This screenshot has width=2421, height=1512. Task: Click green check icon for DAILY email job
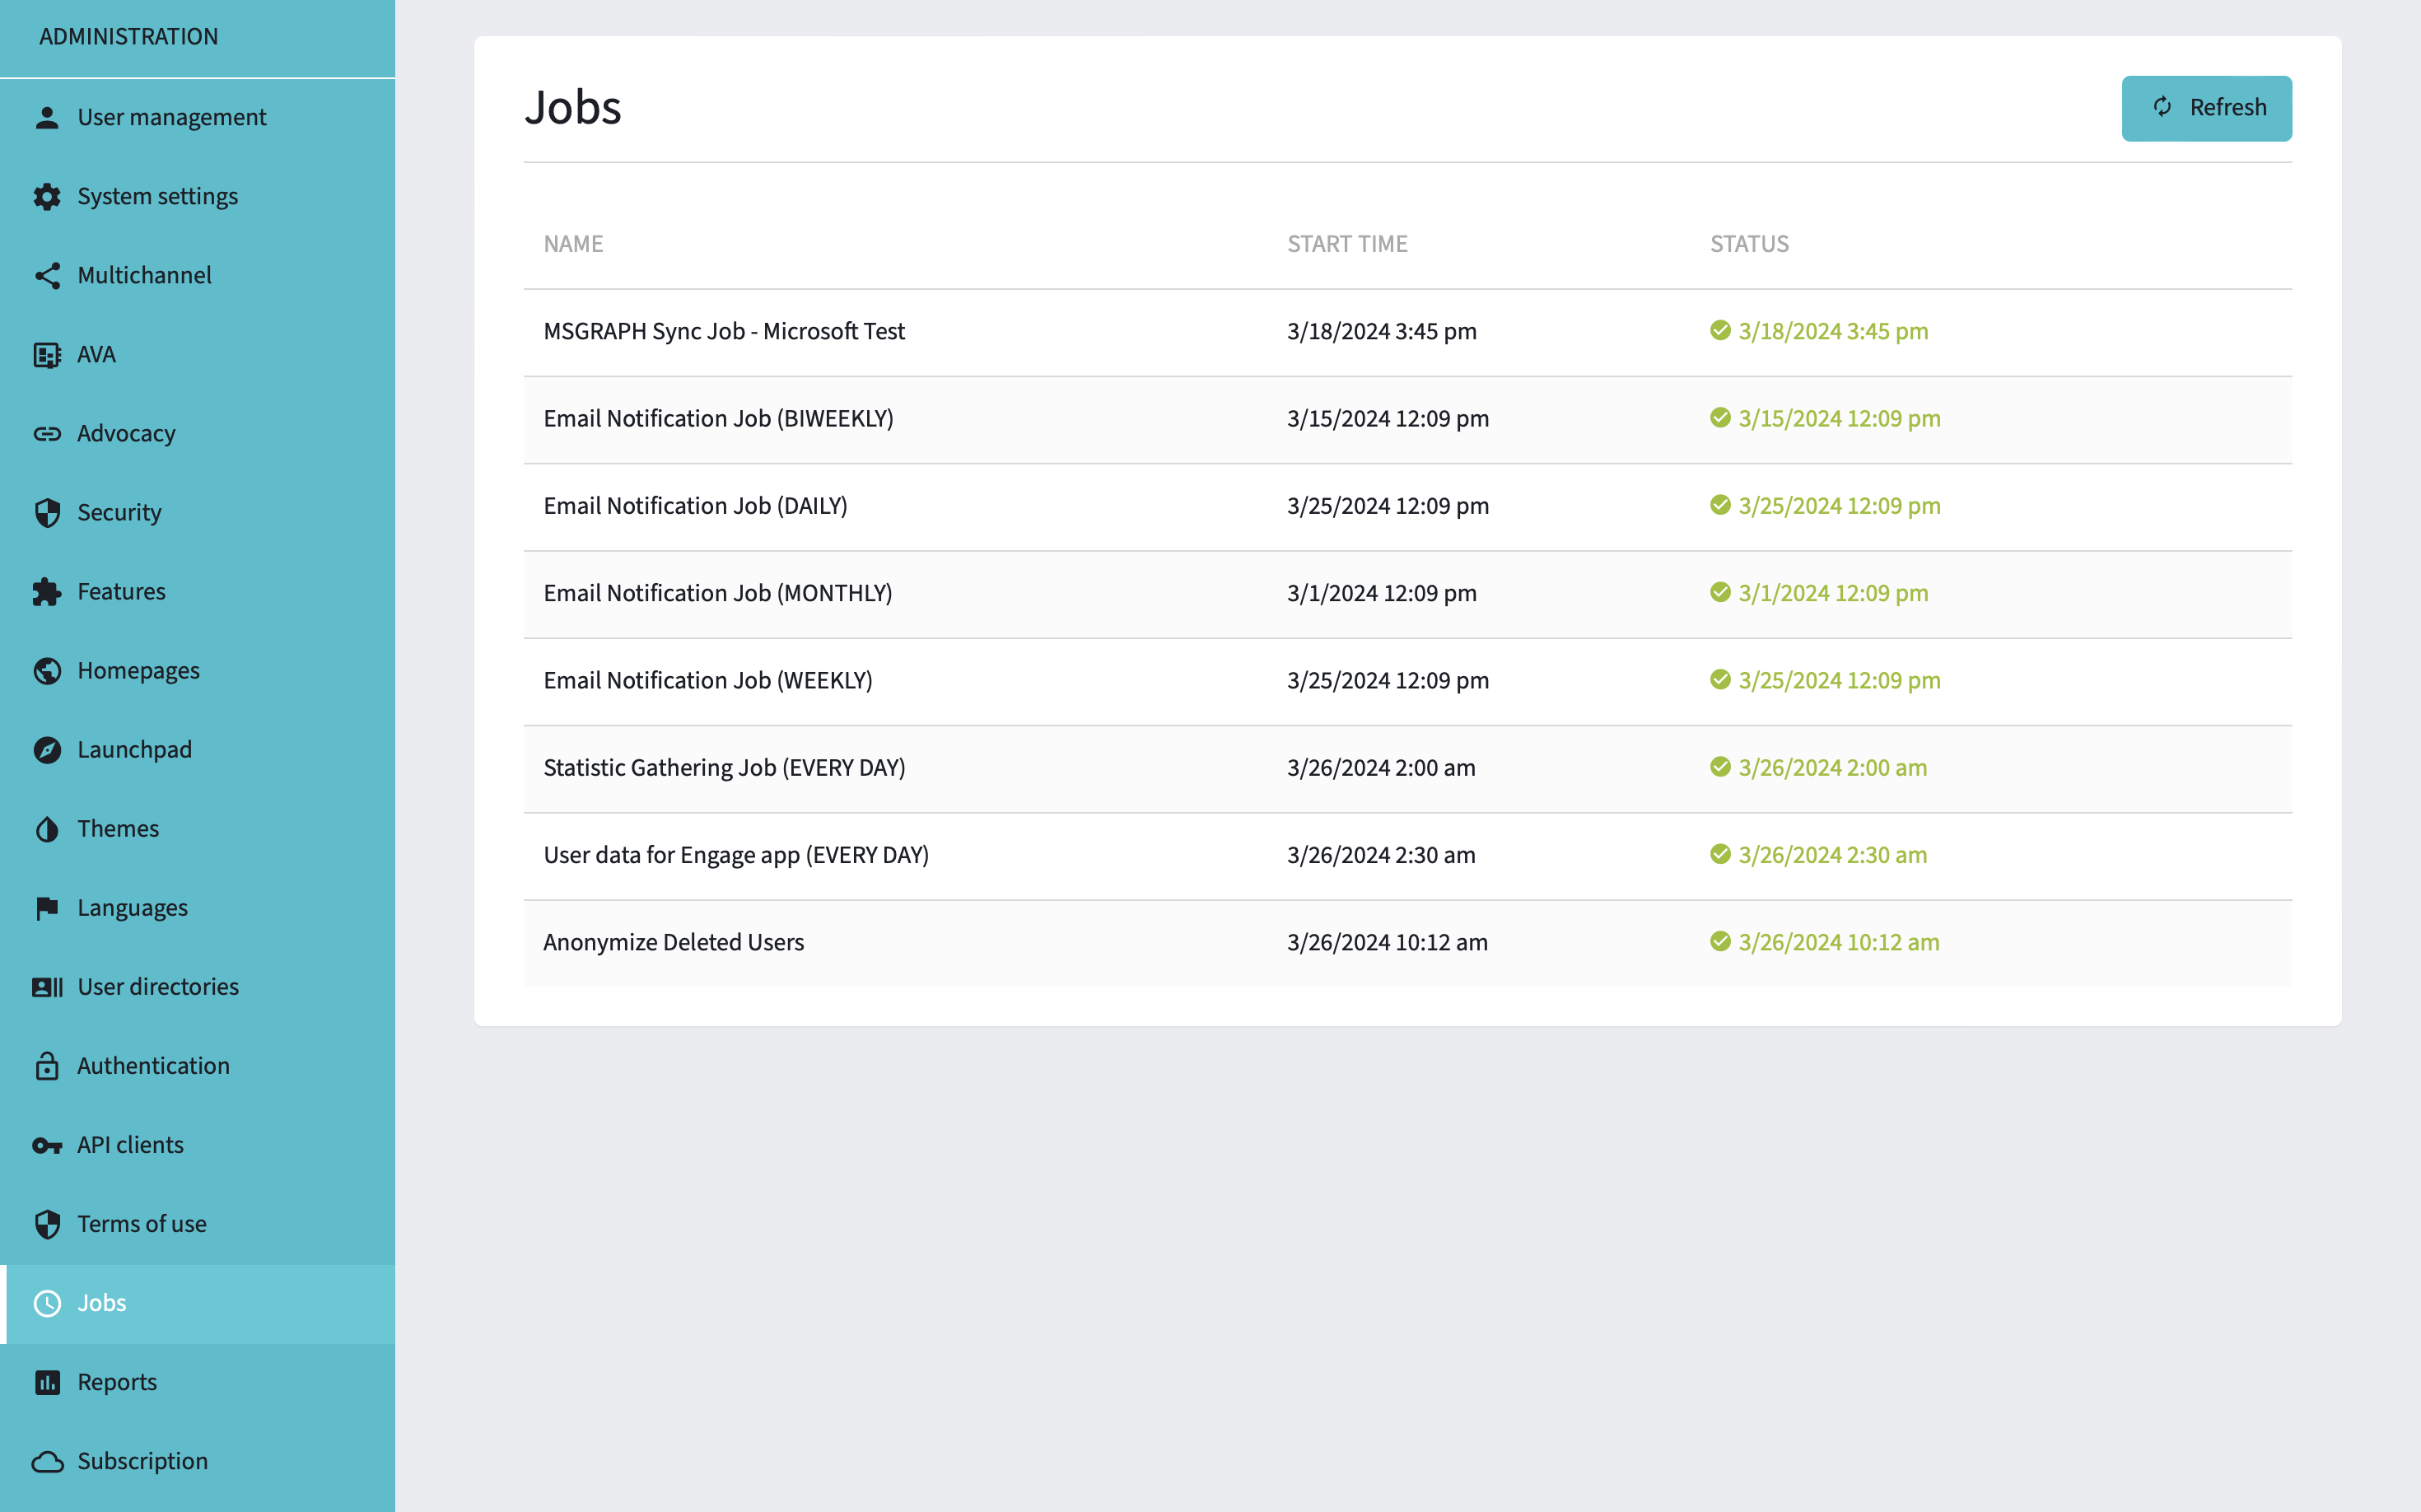(1720, 504)
